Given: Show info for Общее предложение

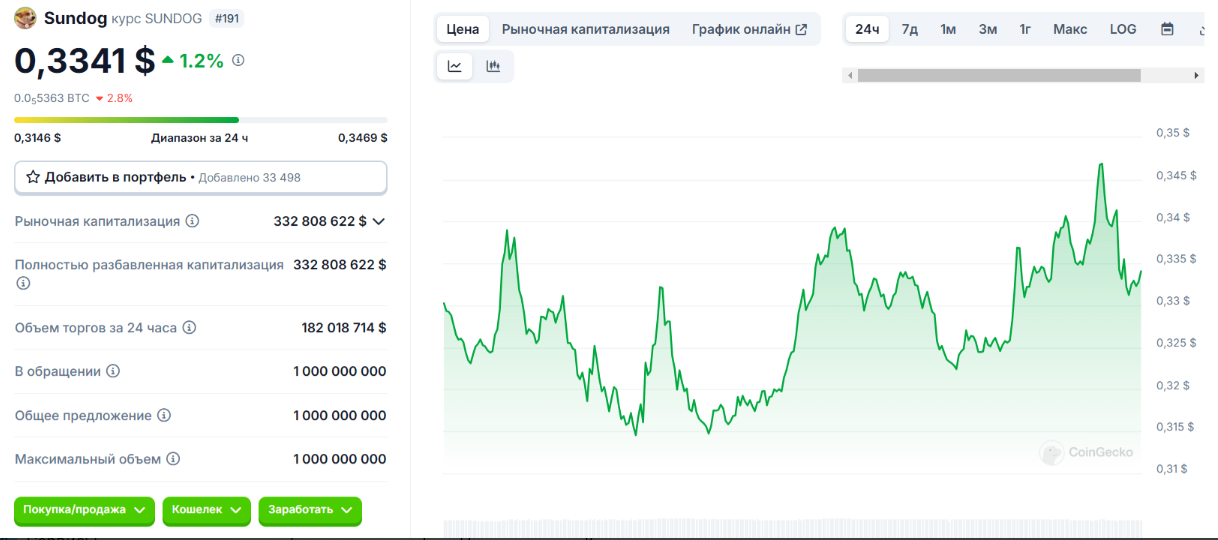Looking at the screenshot, I should tap(164, 415).
